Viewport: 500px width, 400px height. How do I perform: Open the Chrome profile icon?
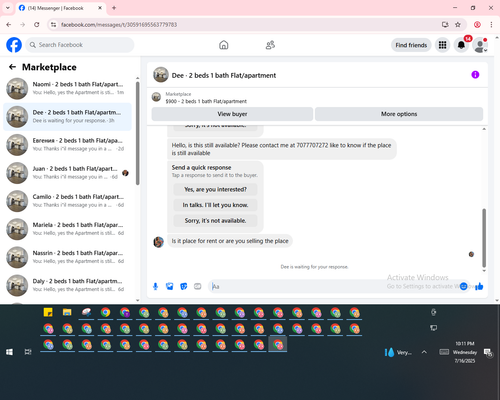tap(477, 24)
